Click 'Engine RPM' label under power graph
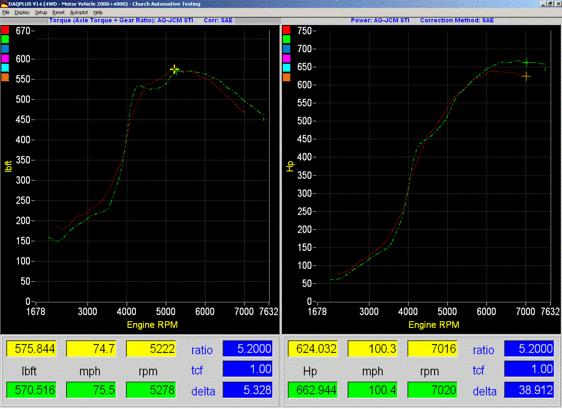 coord(434,325)
